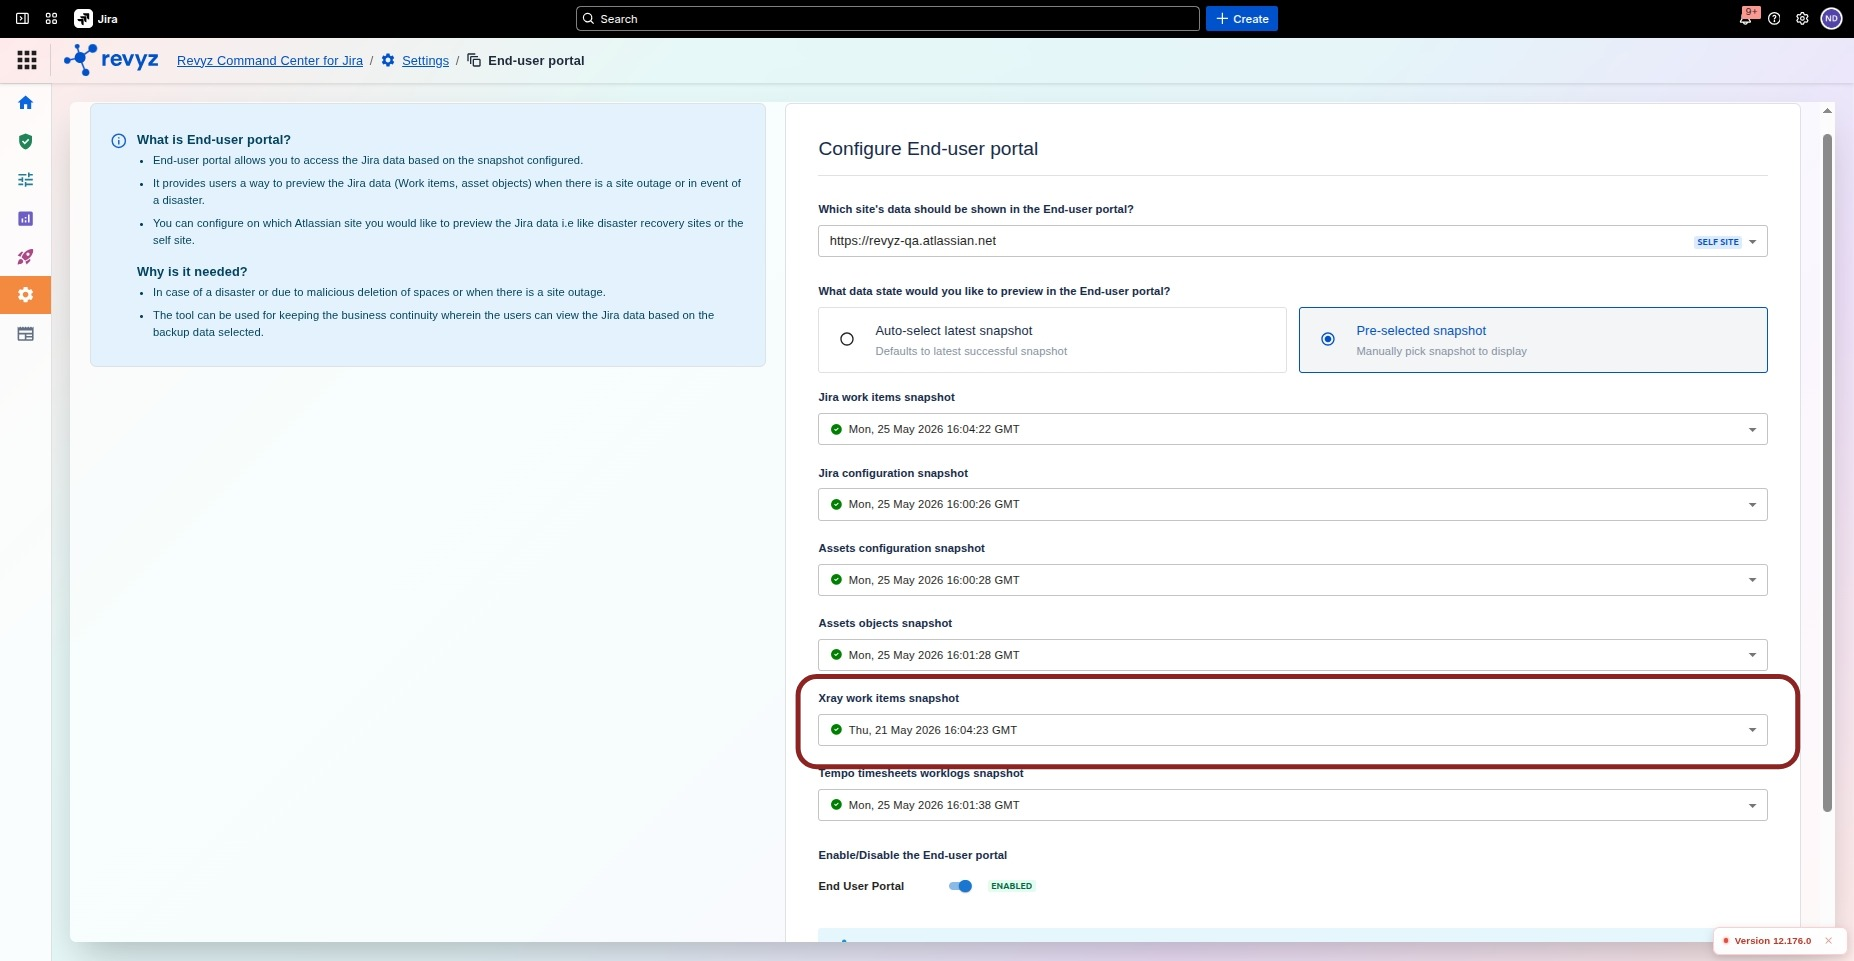Select the highlighted settings gear in sidebar
Image resolution: width=1854 pixels, height=961 pixels.
pyautogui.click(x=26, y=295)
